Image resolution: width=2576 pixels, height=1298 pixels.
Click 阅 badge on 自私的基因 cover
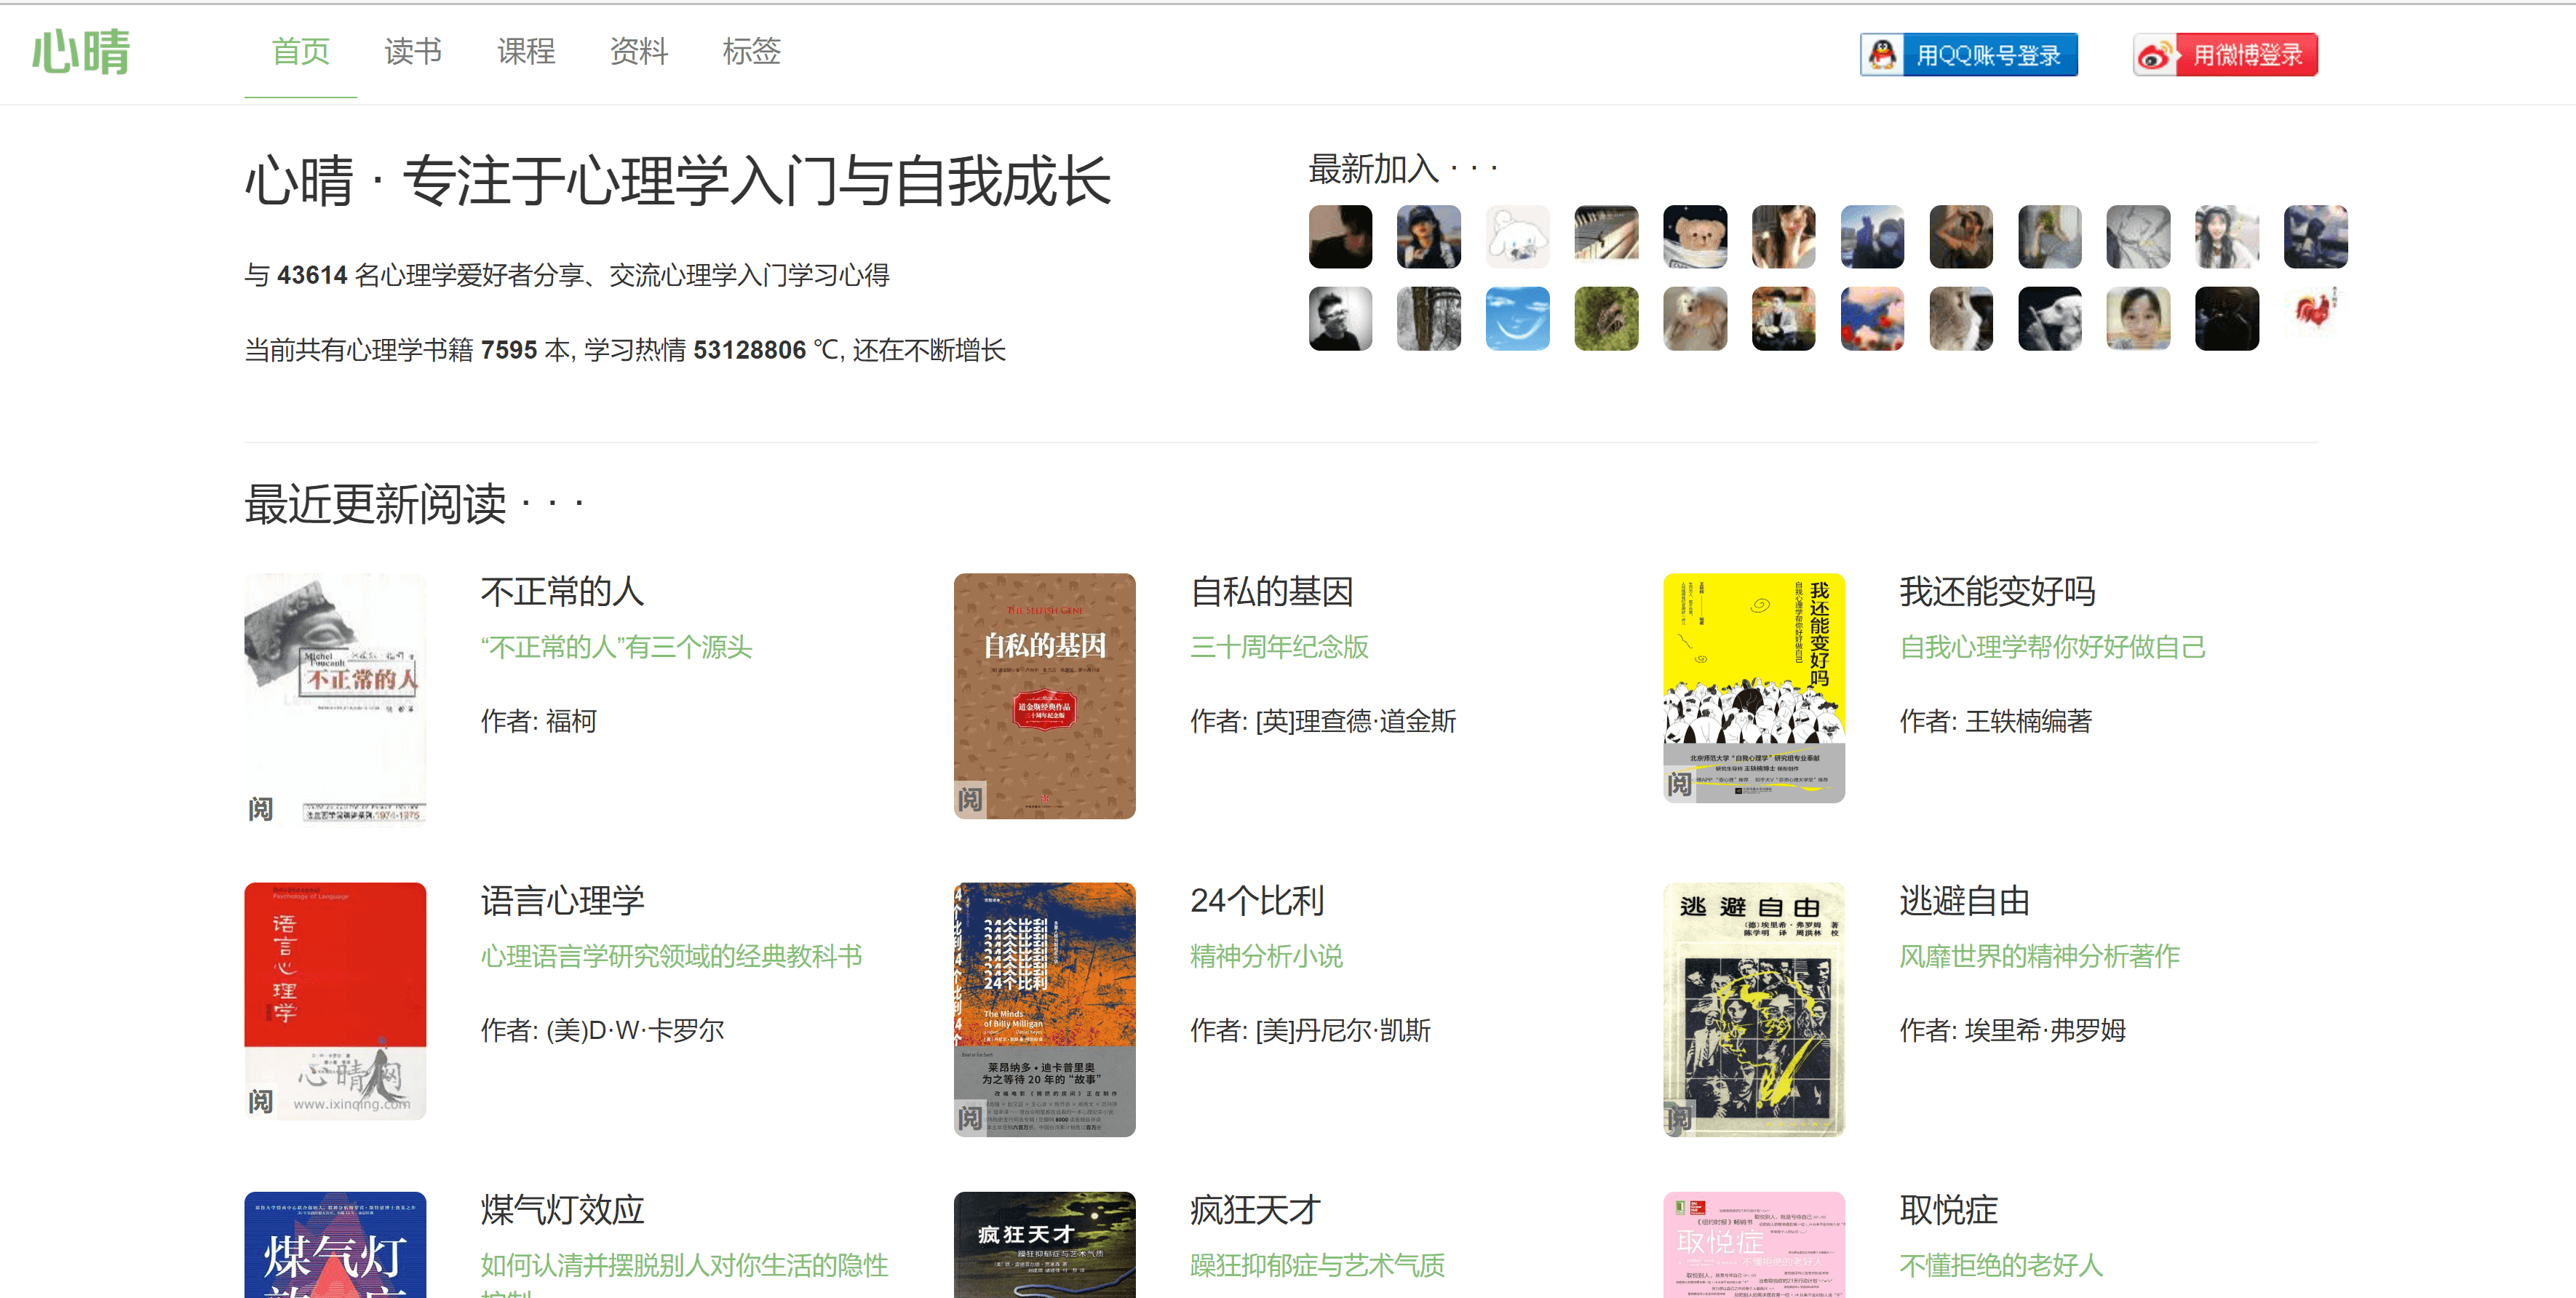969,799
